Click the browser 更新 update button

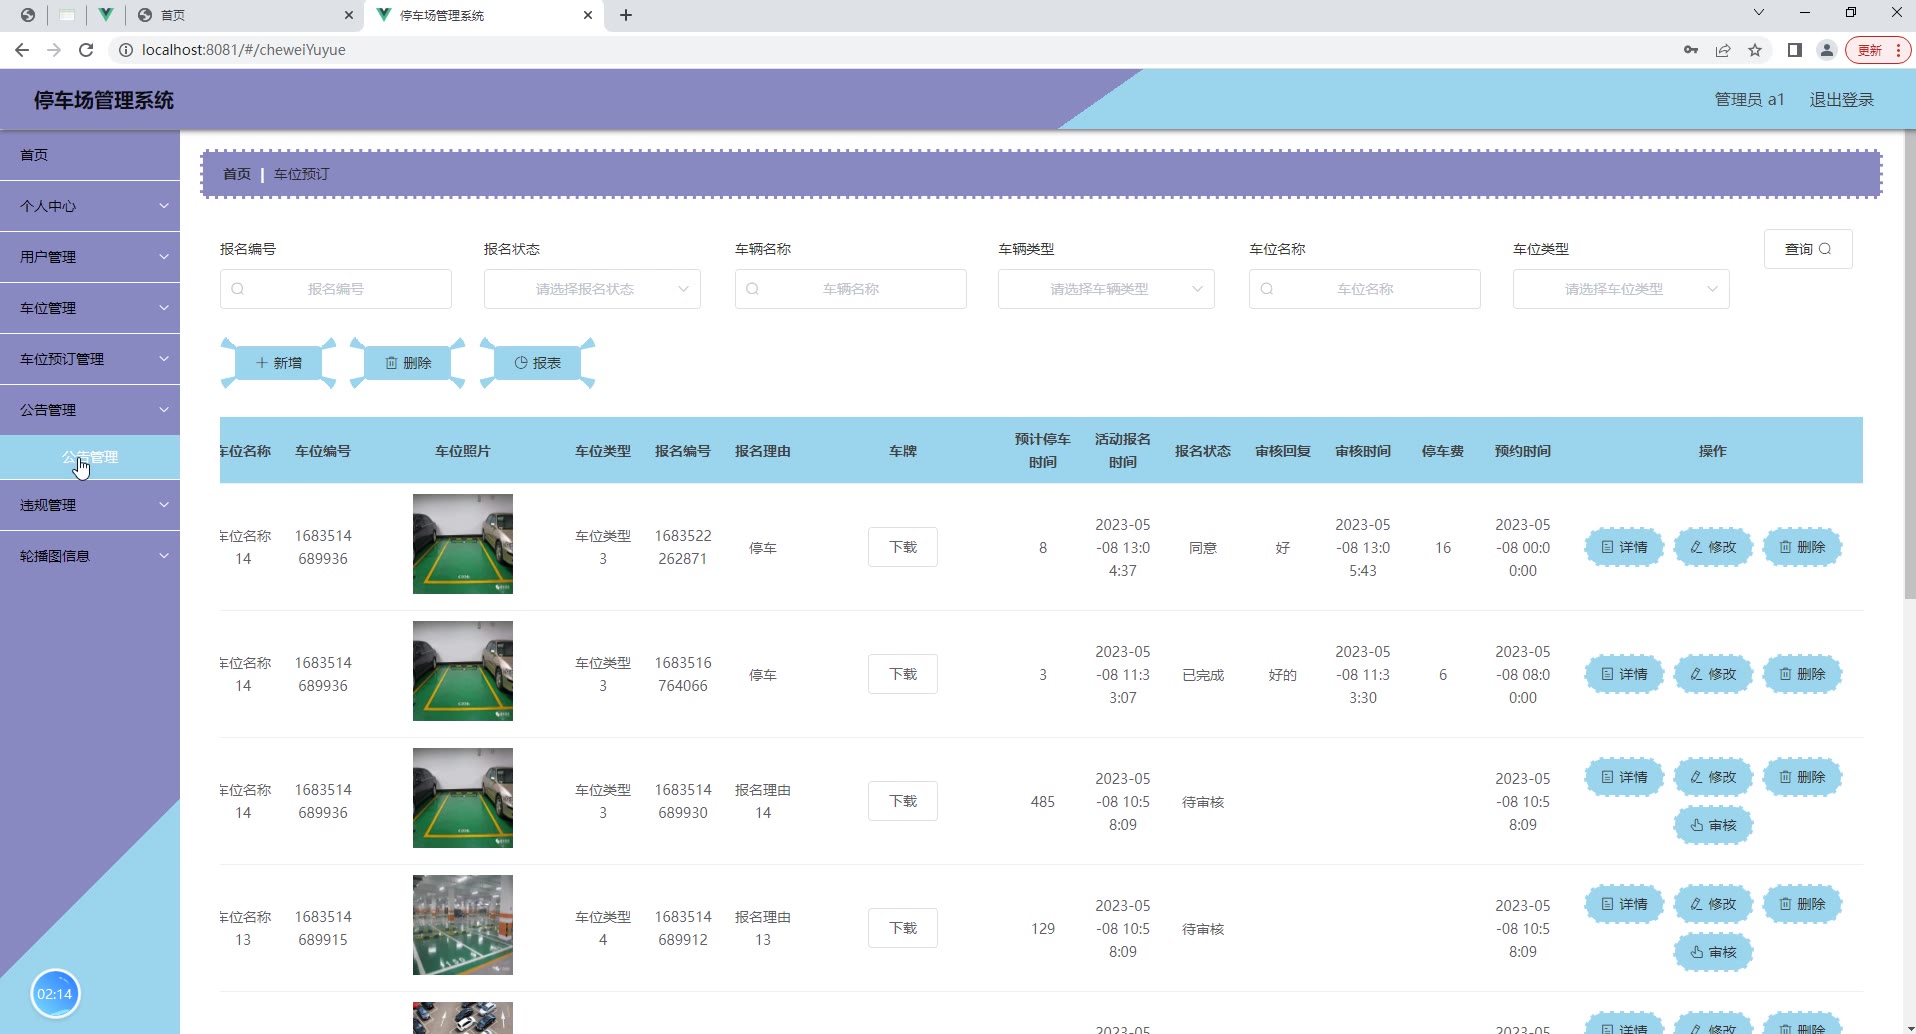[x=1878, y=50]
